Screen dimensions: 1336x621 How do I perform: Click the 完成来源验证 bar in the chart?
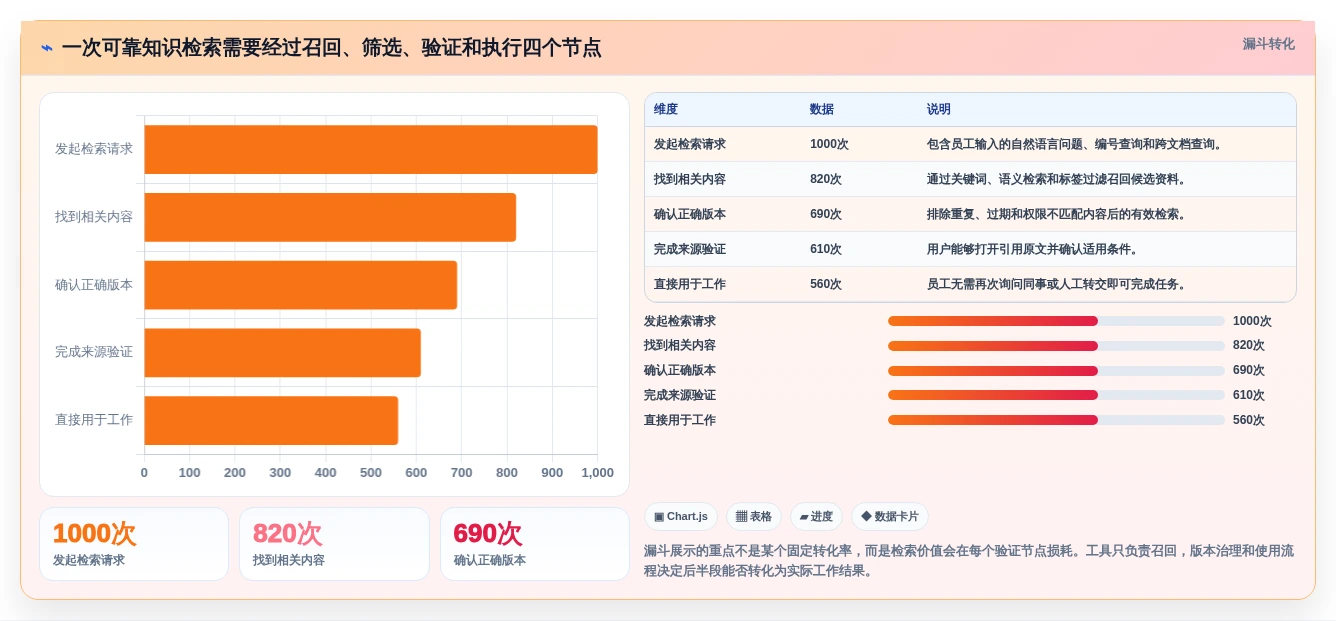283,353
